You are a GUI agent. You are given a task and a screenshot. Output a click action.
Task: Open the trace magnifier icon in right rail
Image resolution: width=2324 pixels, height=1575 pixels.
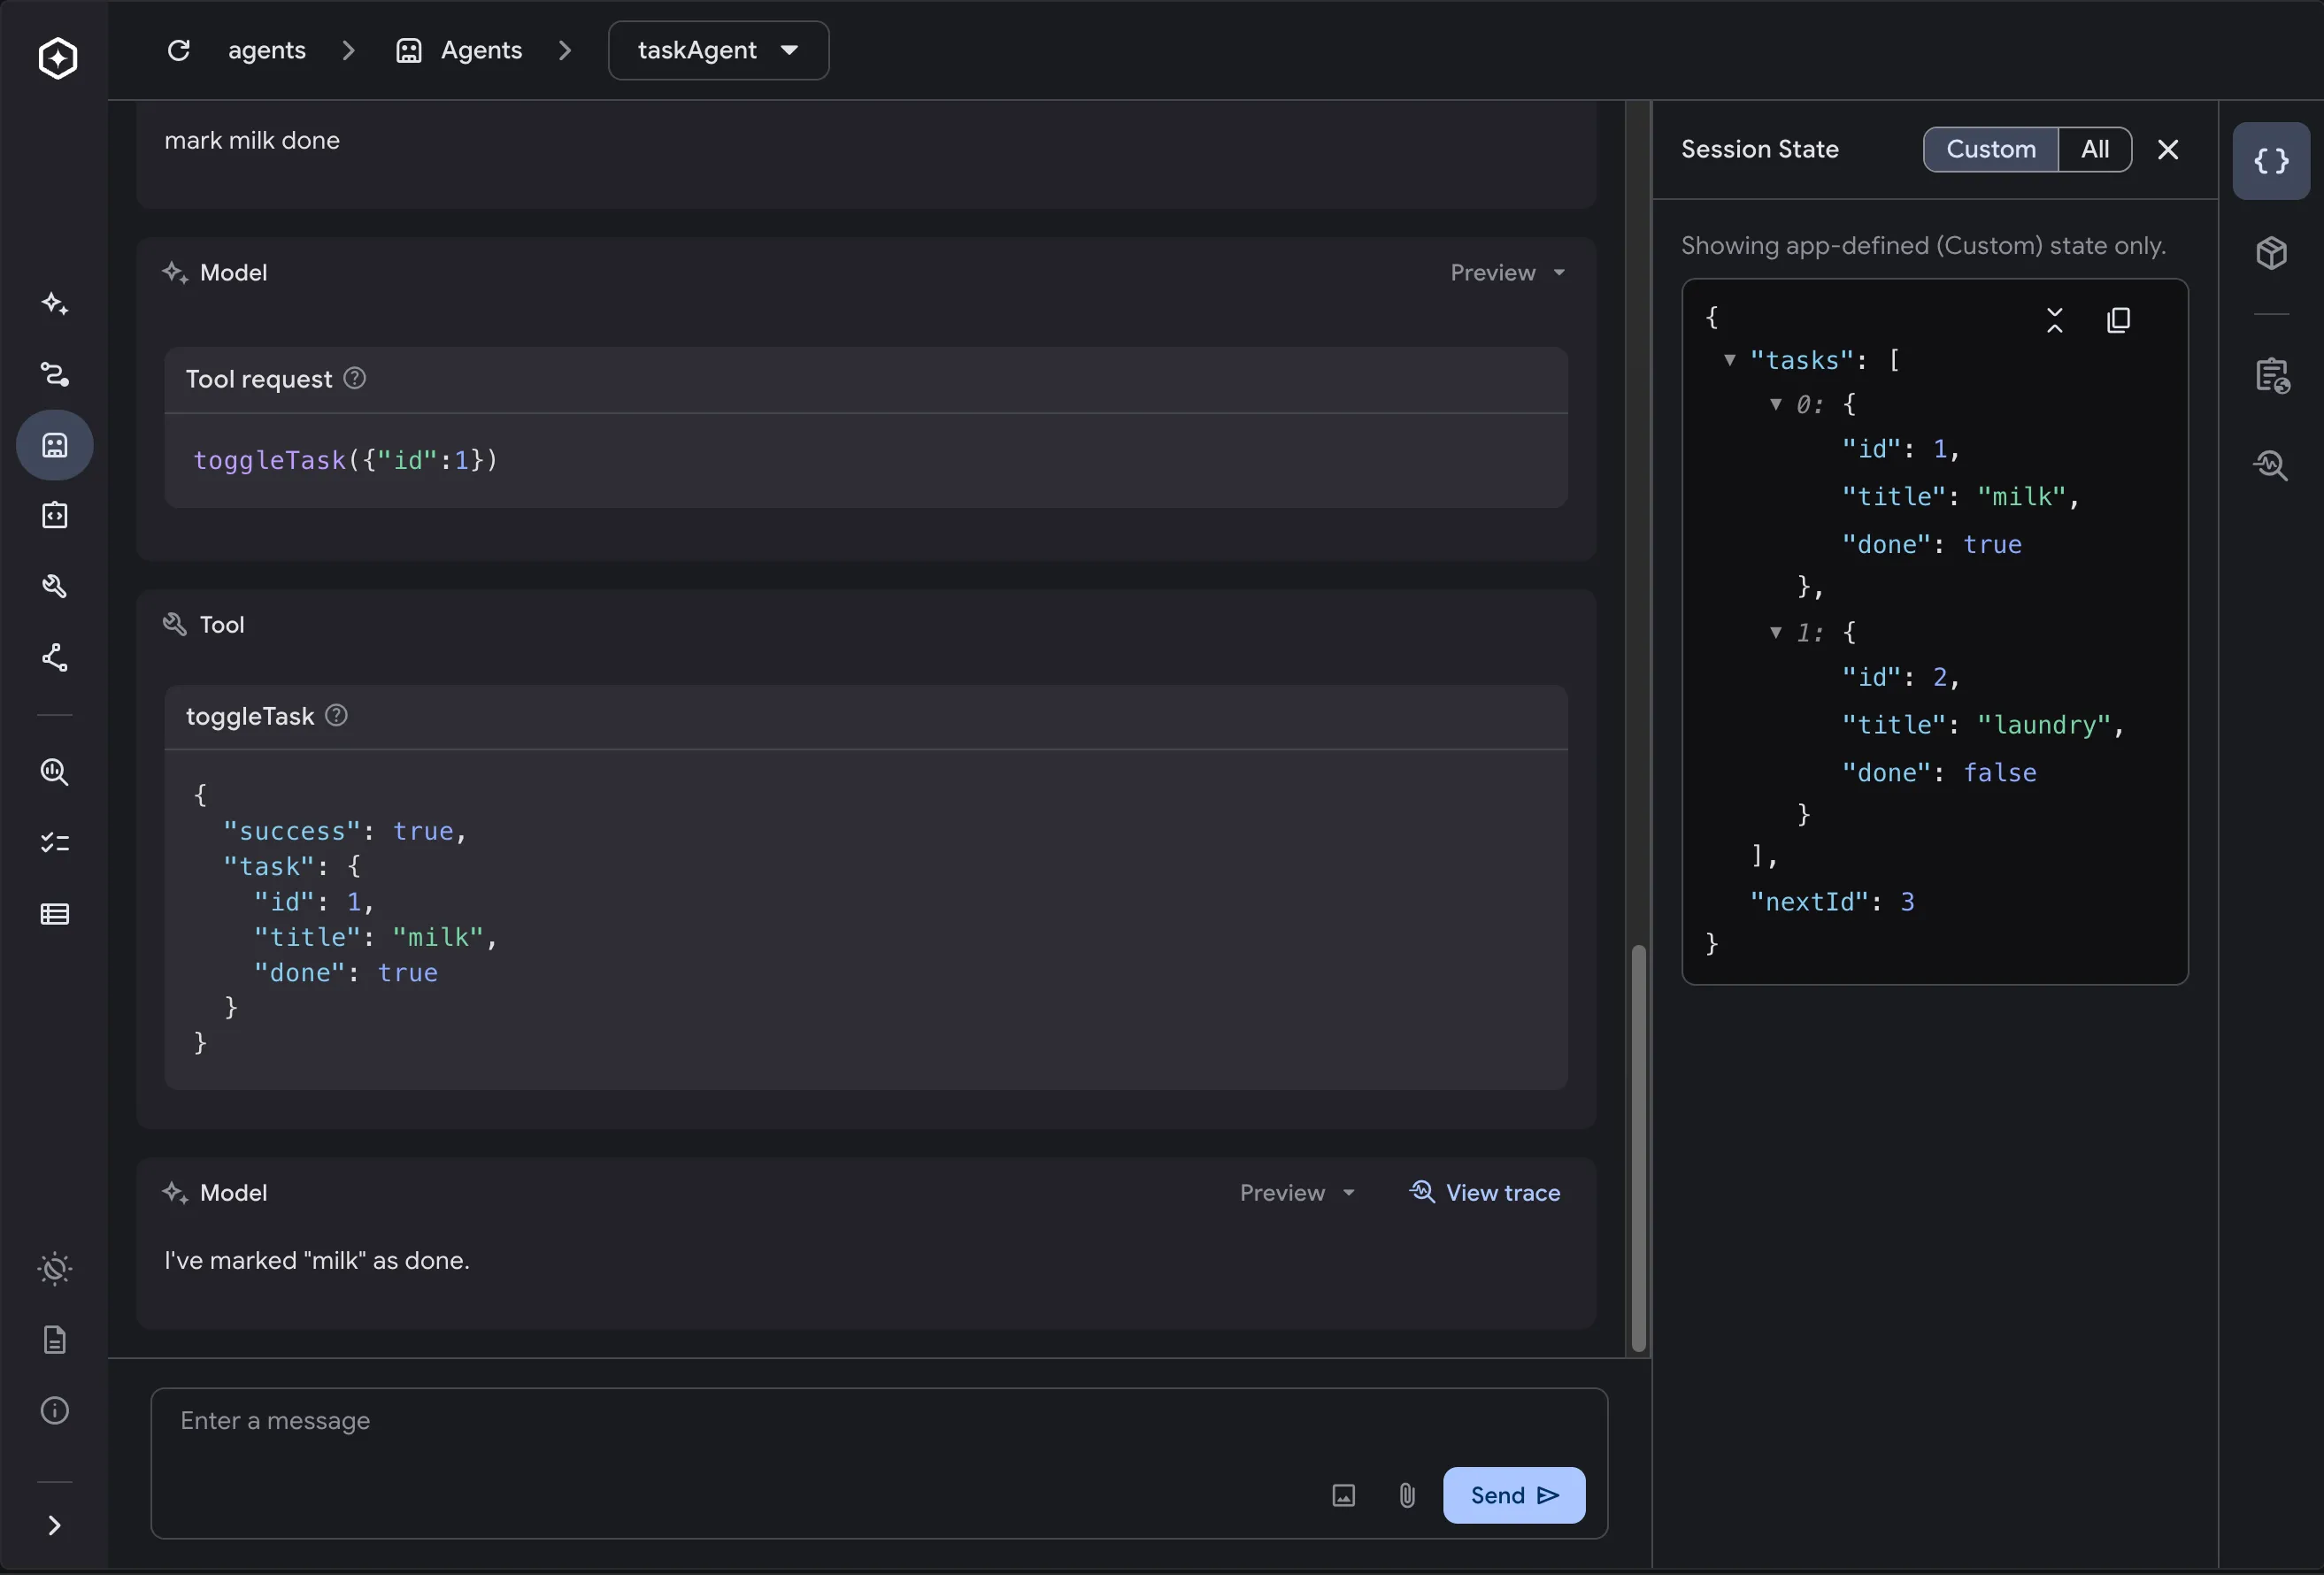tap(2271, 465)
